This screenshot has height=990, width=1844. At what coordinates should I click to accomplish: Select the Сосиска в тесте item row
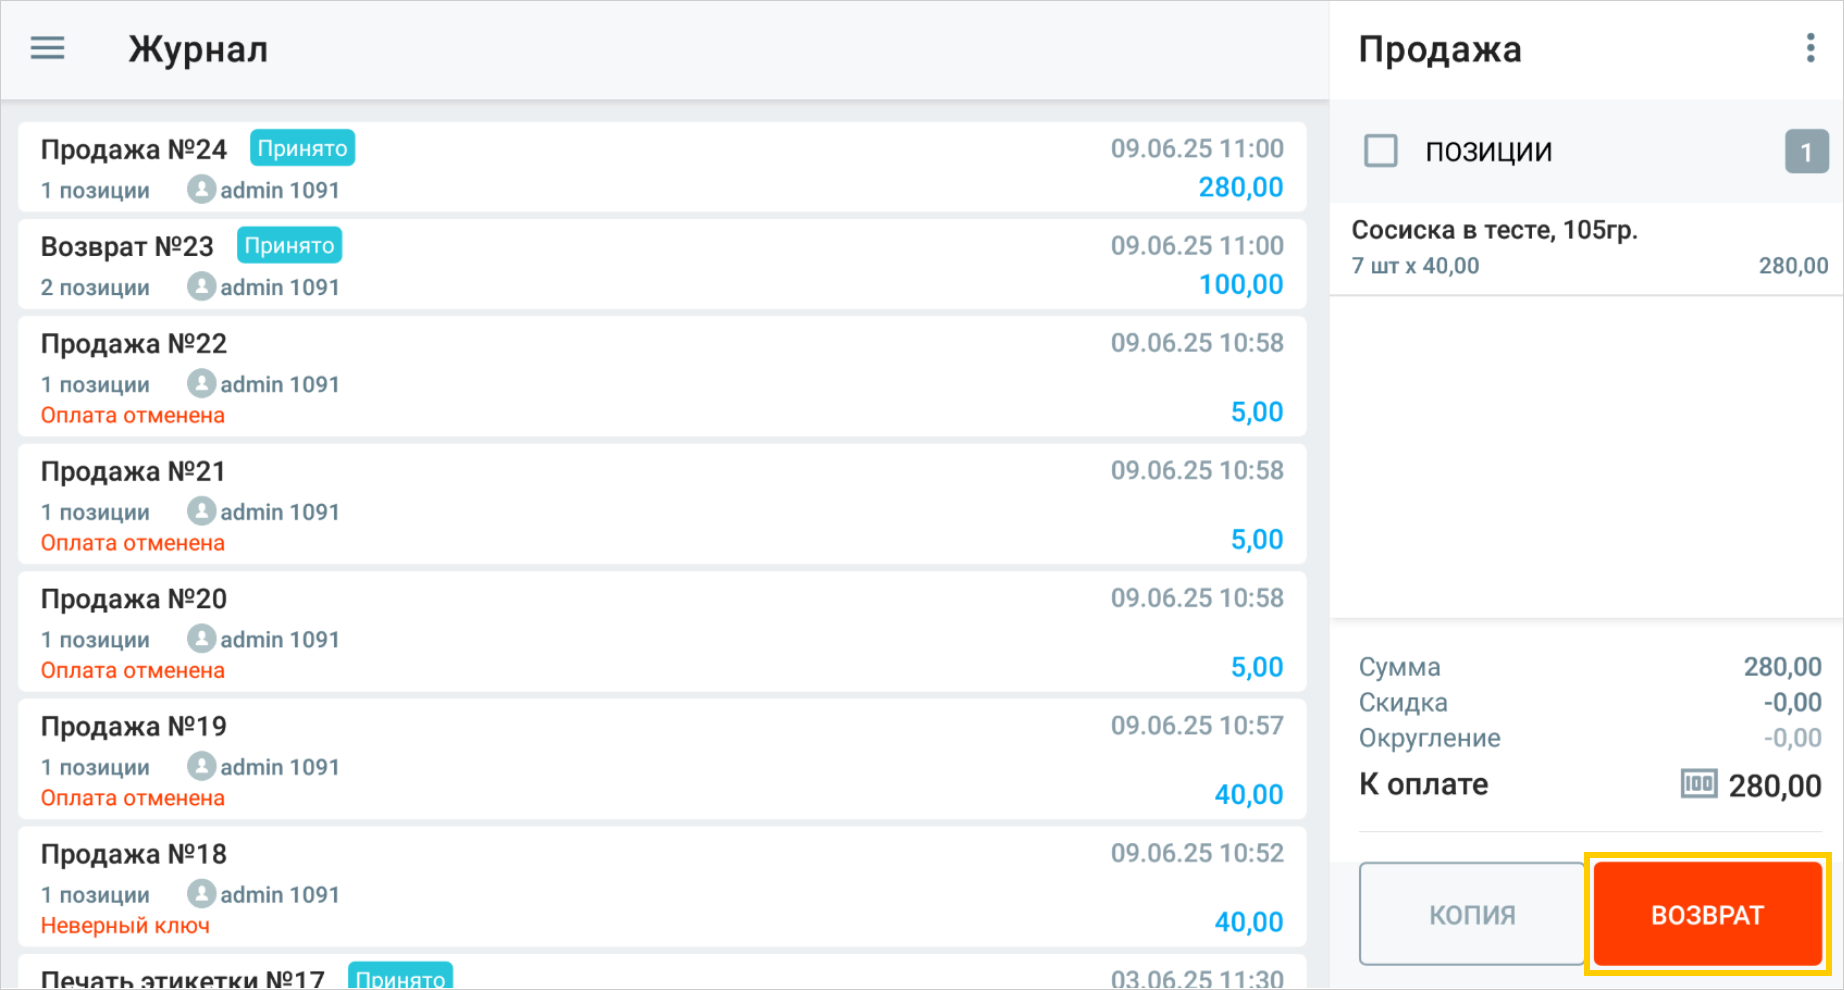click(x=1587, y=248)
